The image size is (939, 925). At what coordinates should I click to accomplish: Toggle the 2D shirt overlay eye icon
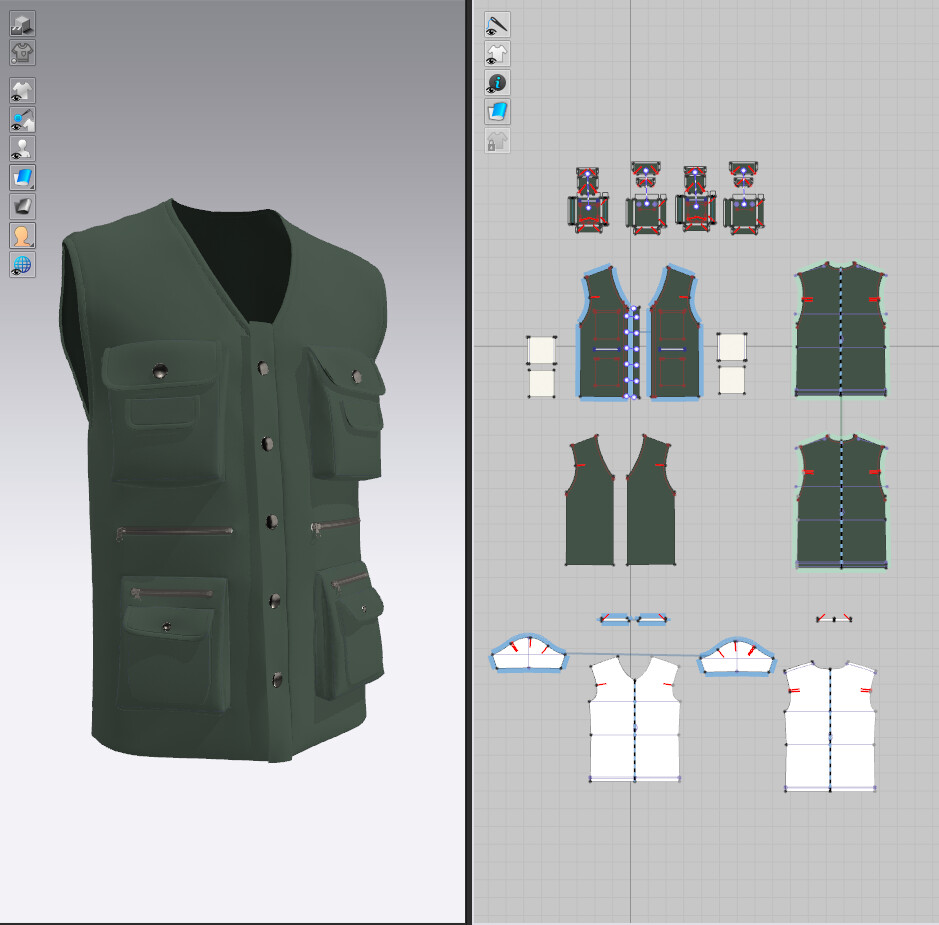tap(497, 55)
